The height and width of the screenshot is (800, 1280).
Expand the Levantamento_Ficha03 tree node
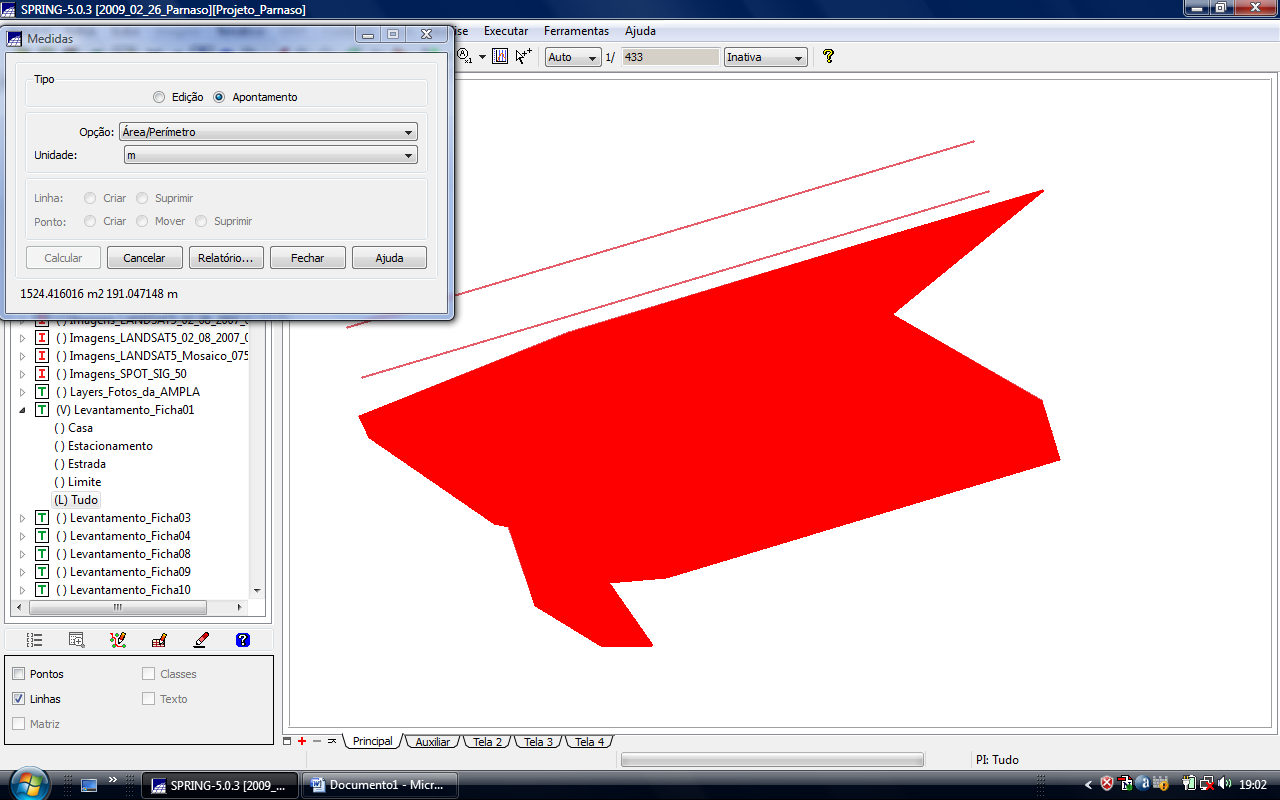[23, 518]
